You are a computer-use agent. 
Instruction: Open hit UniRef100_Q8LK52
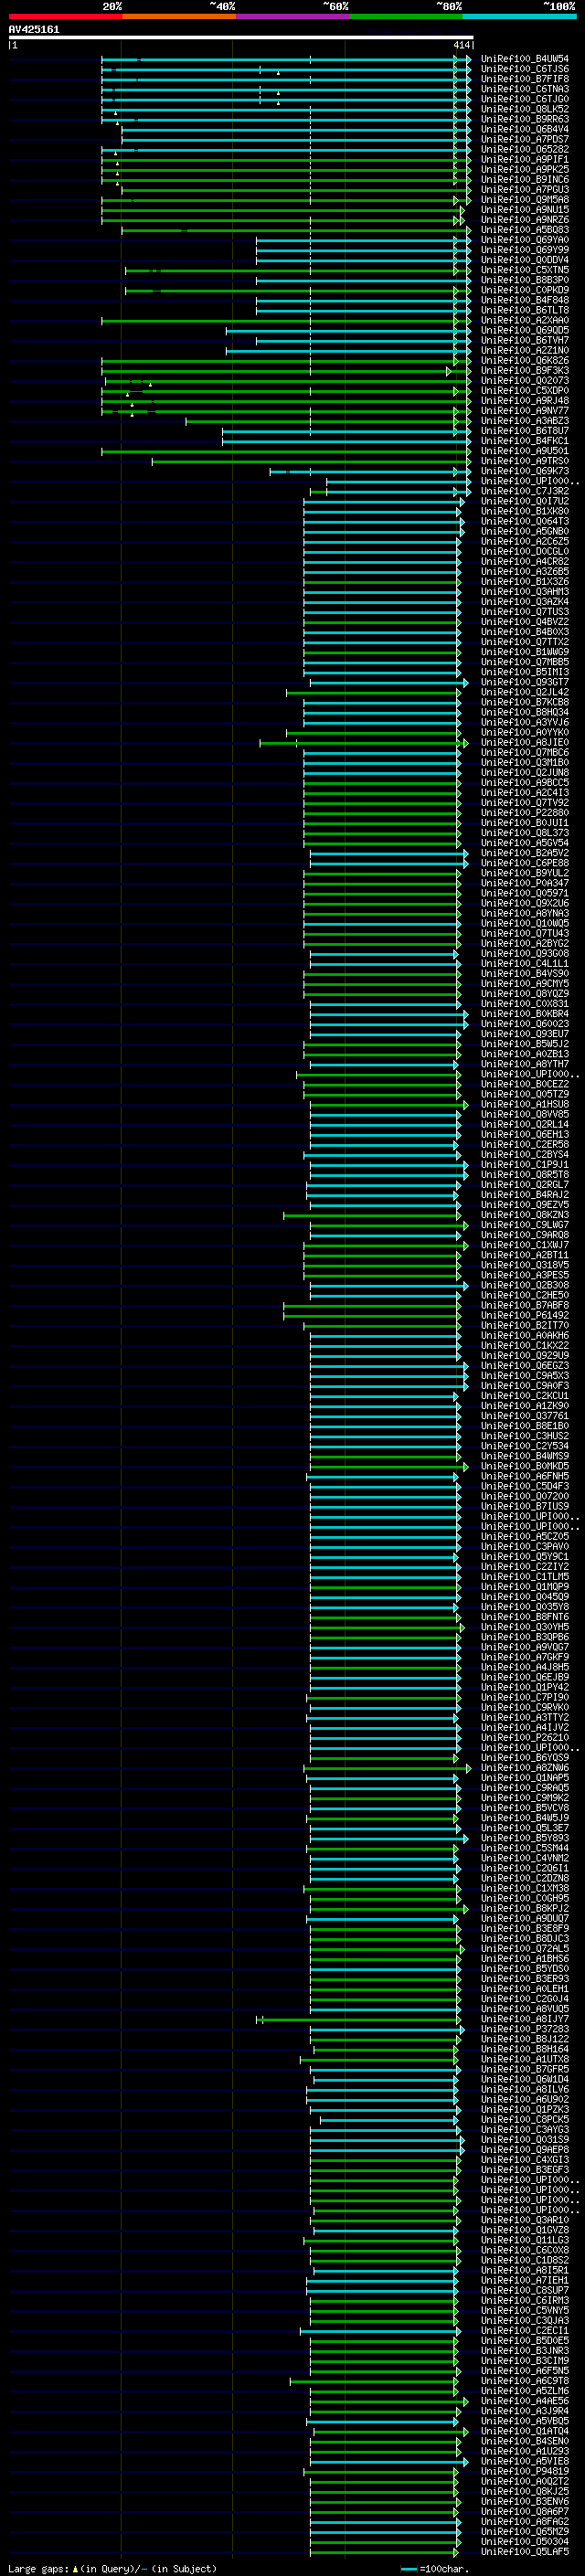(x=525, y=109)
